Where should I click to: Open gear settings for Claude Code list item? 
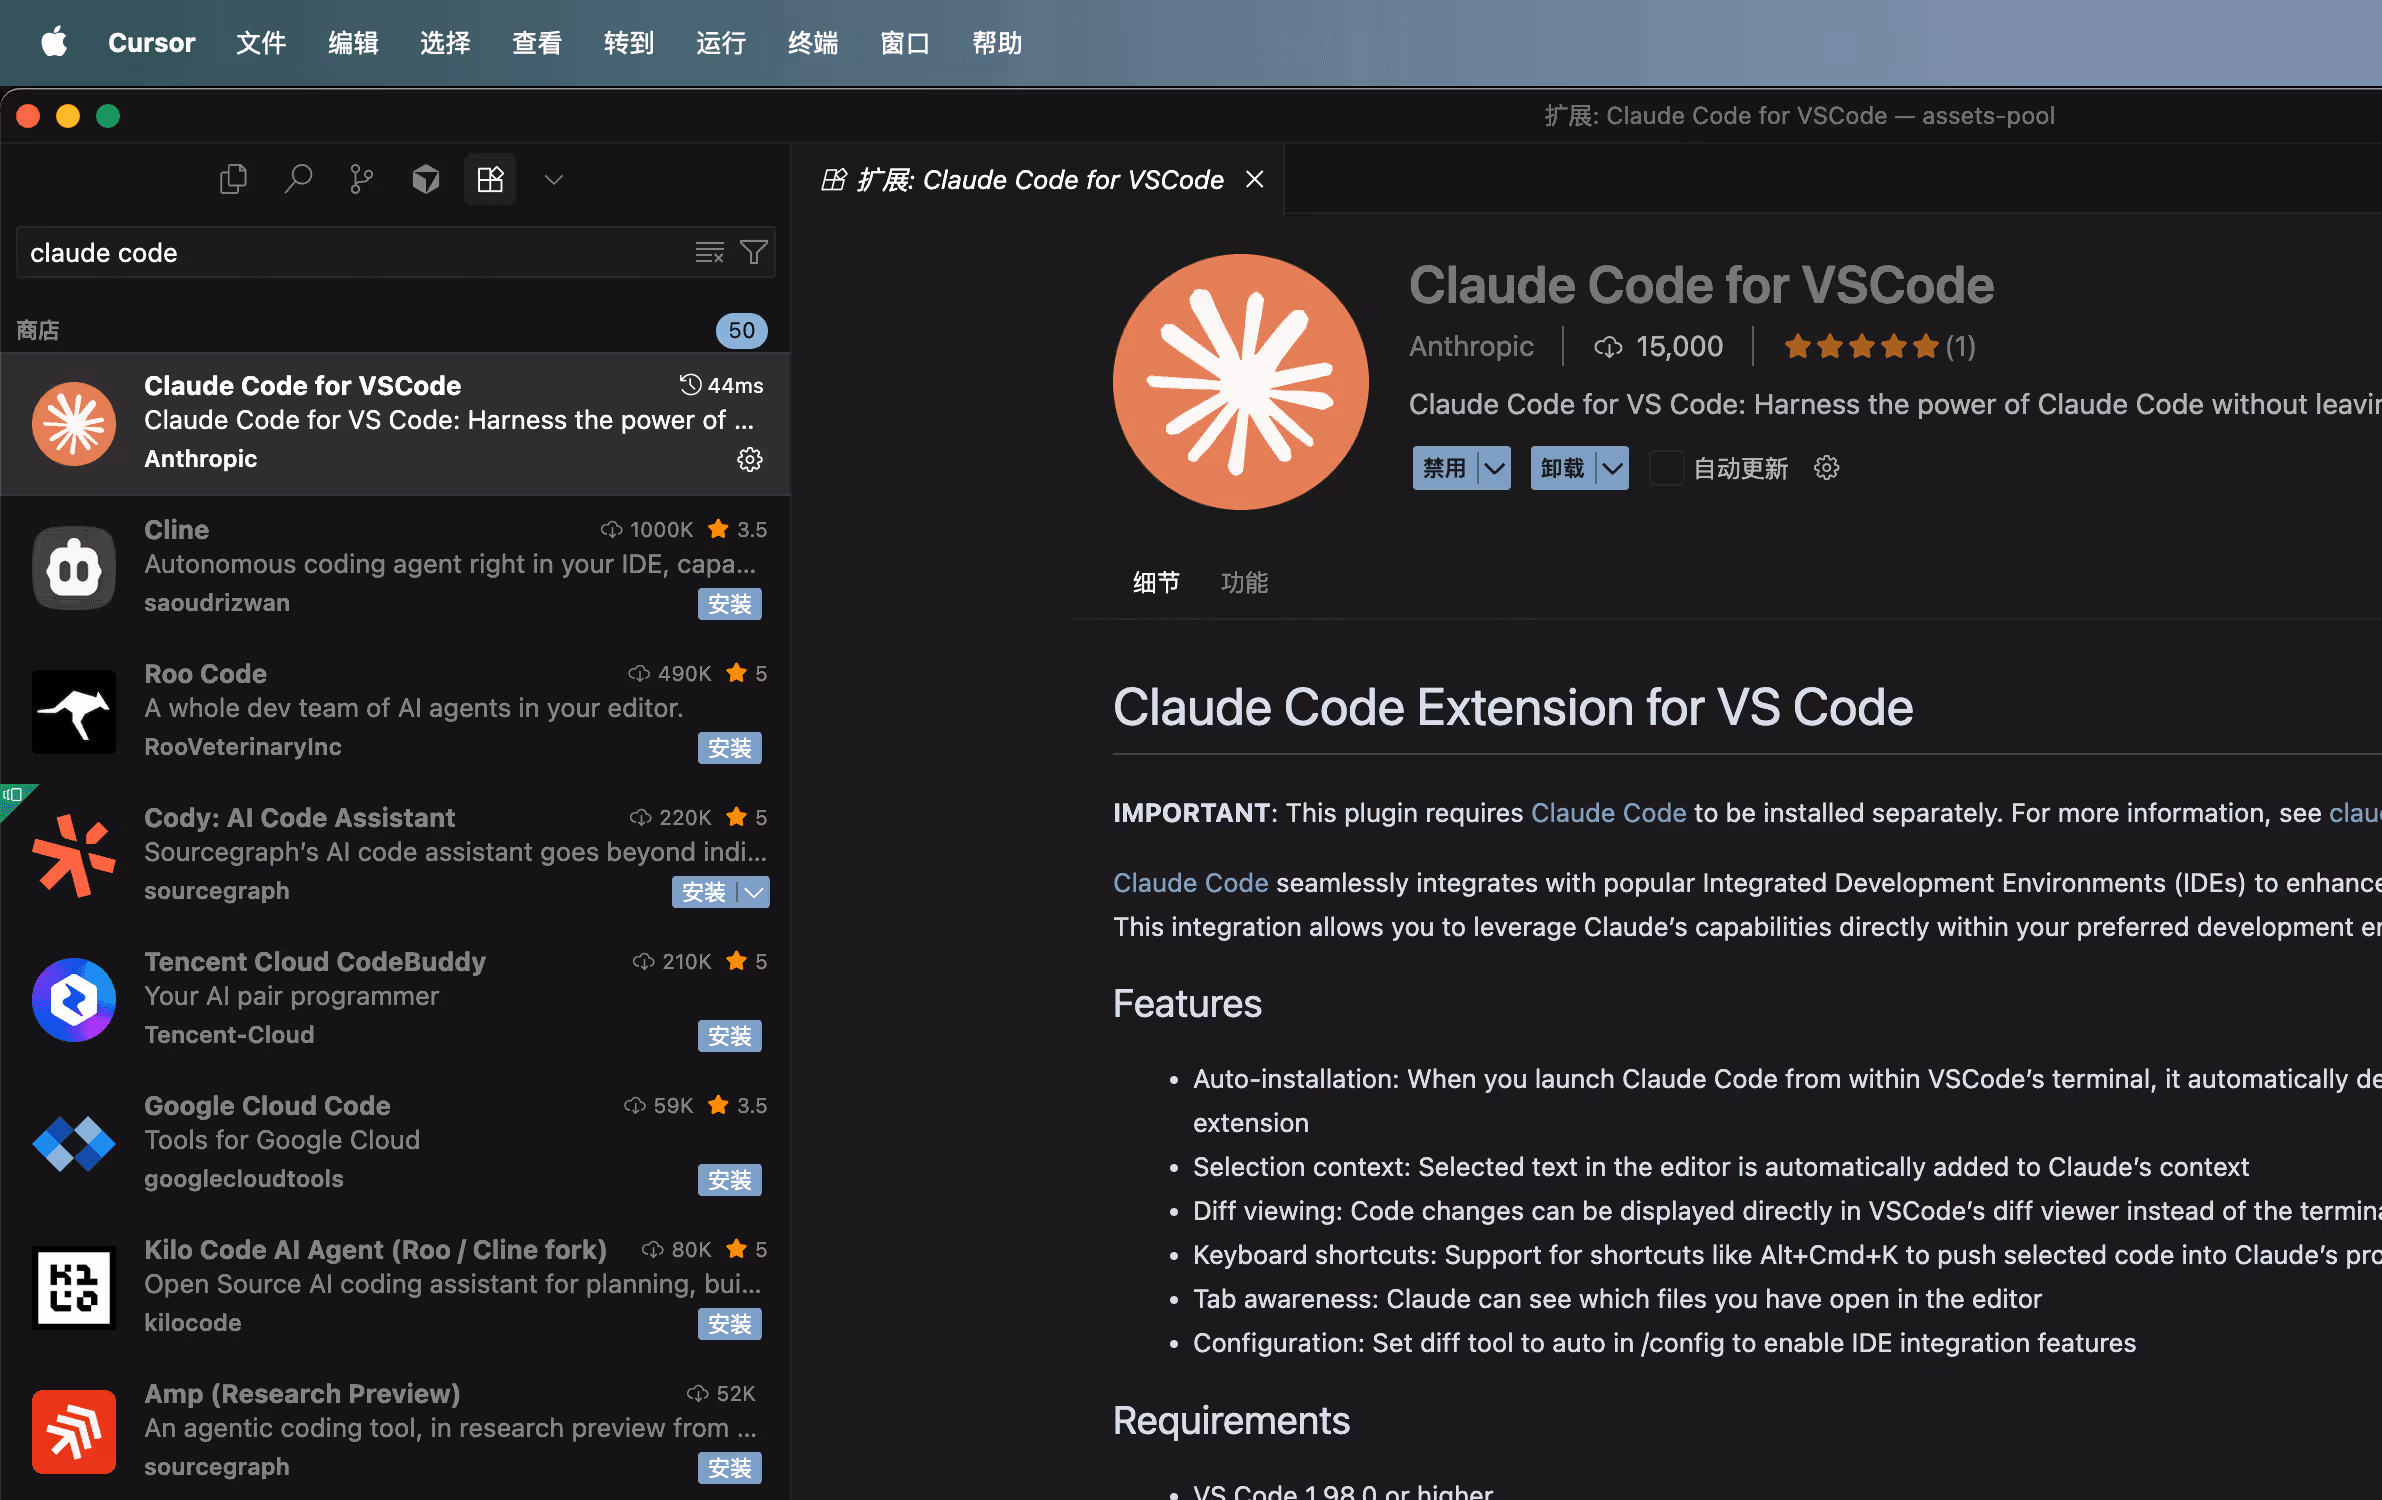pos(749,460)
